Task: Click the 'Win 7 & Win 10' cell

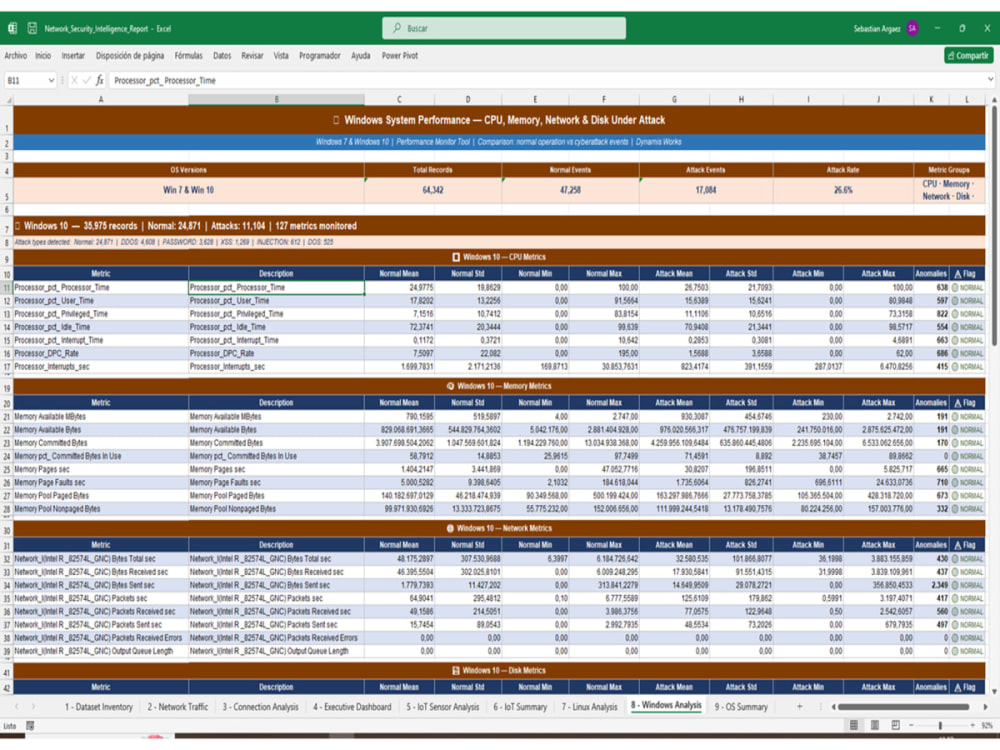Action: click(189, 190)
